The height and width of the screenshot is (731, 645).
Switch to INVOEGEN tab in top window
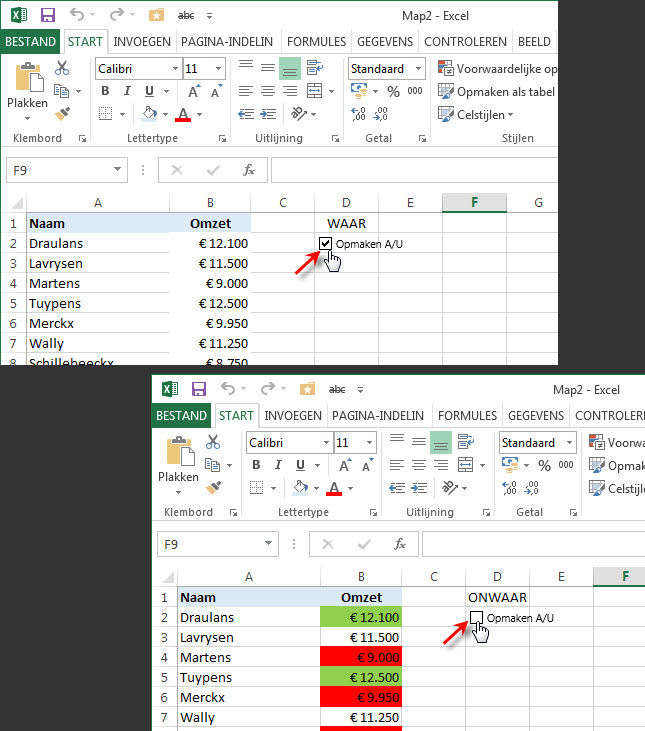[x=142, y=41]
